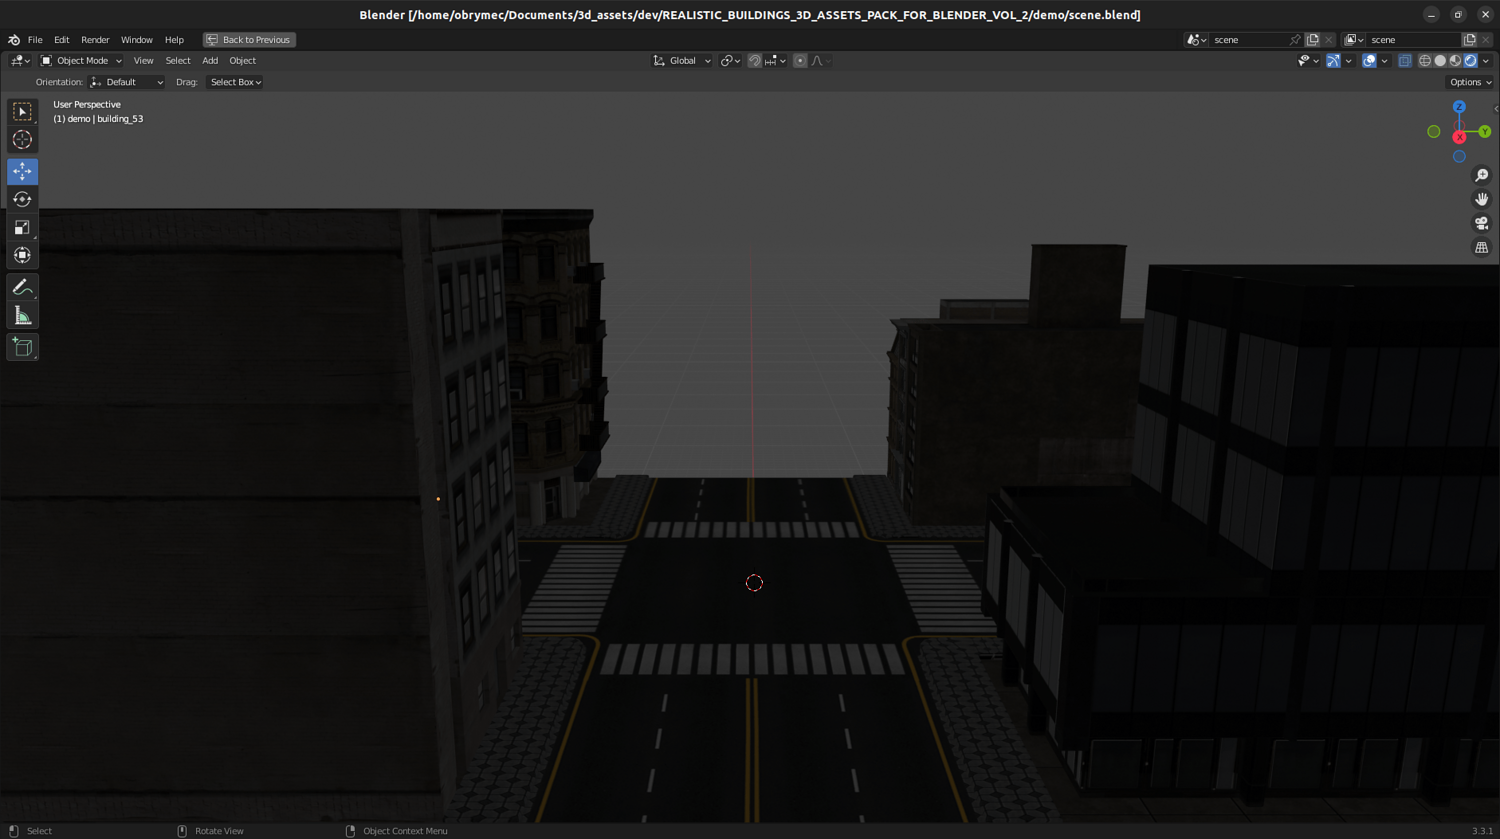Click the add view layer icon
Viewport: 1500px width, 839px height.
(1469, 40)
